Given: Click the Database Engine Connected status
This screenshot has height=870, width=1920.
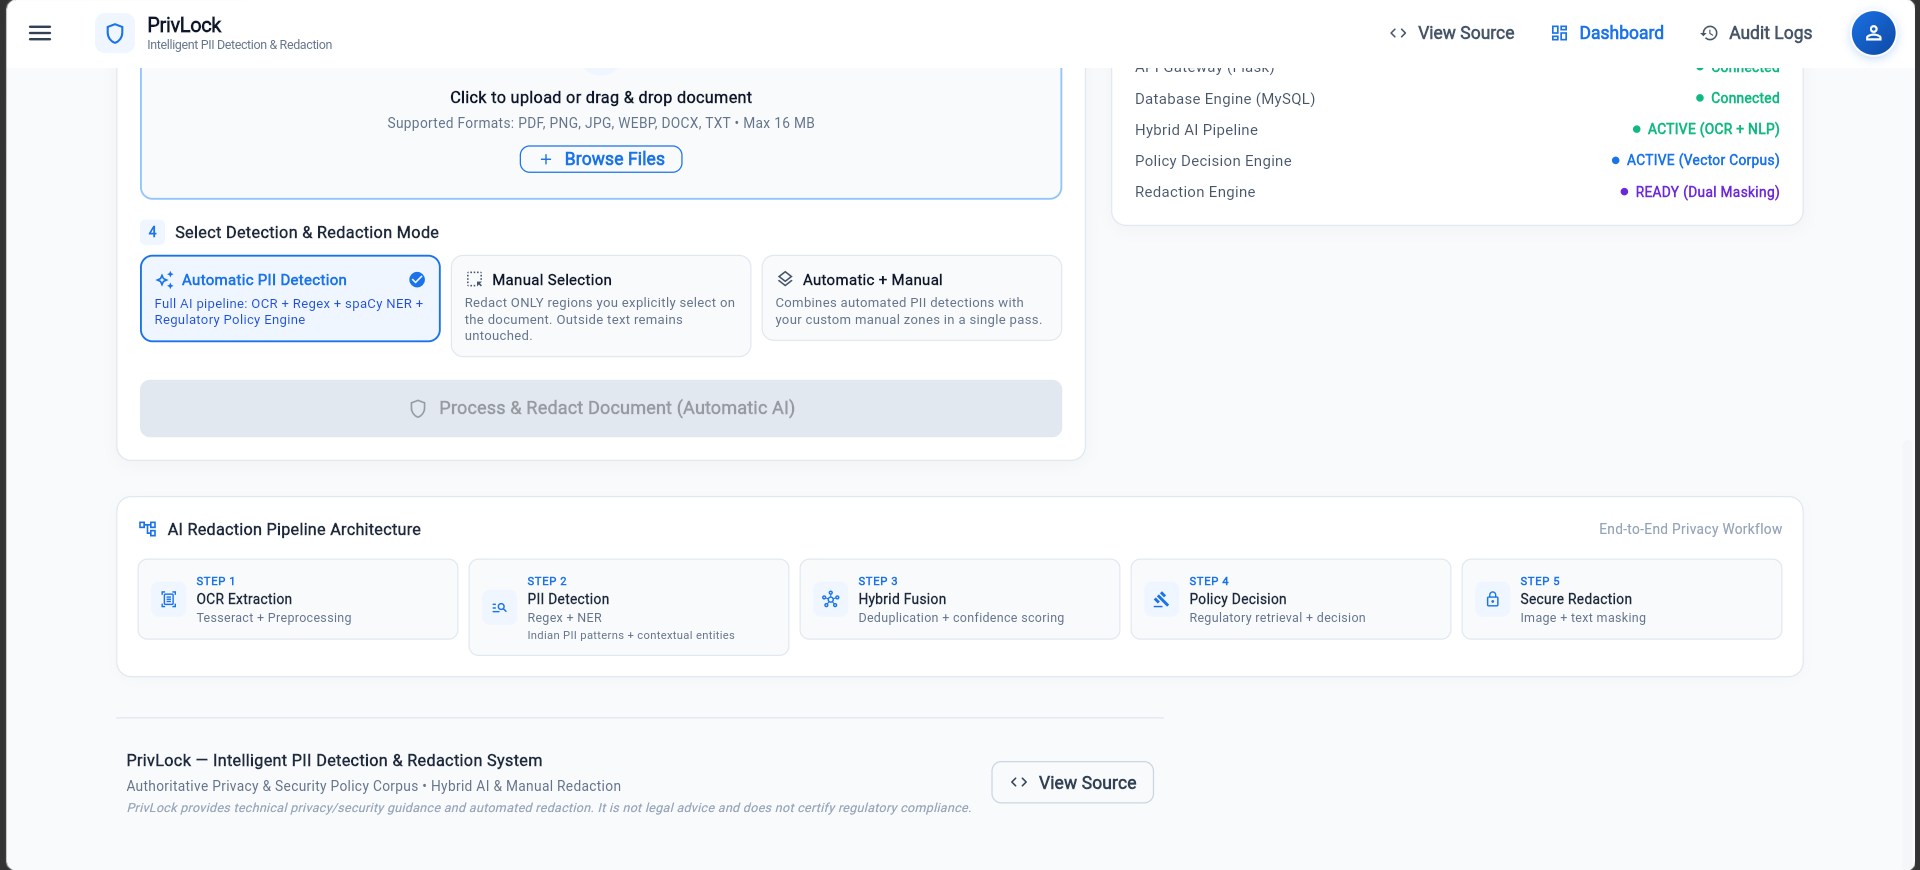Looking at the screenshot, I should (1738, 98).
